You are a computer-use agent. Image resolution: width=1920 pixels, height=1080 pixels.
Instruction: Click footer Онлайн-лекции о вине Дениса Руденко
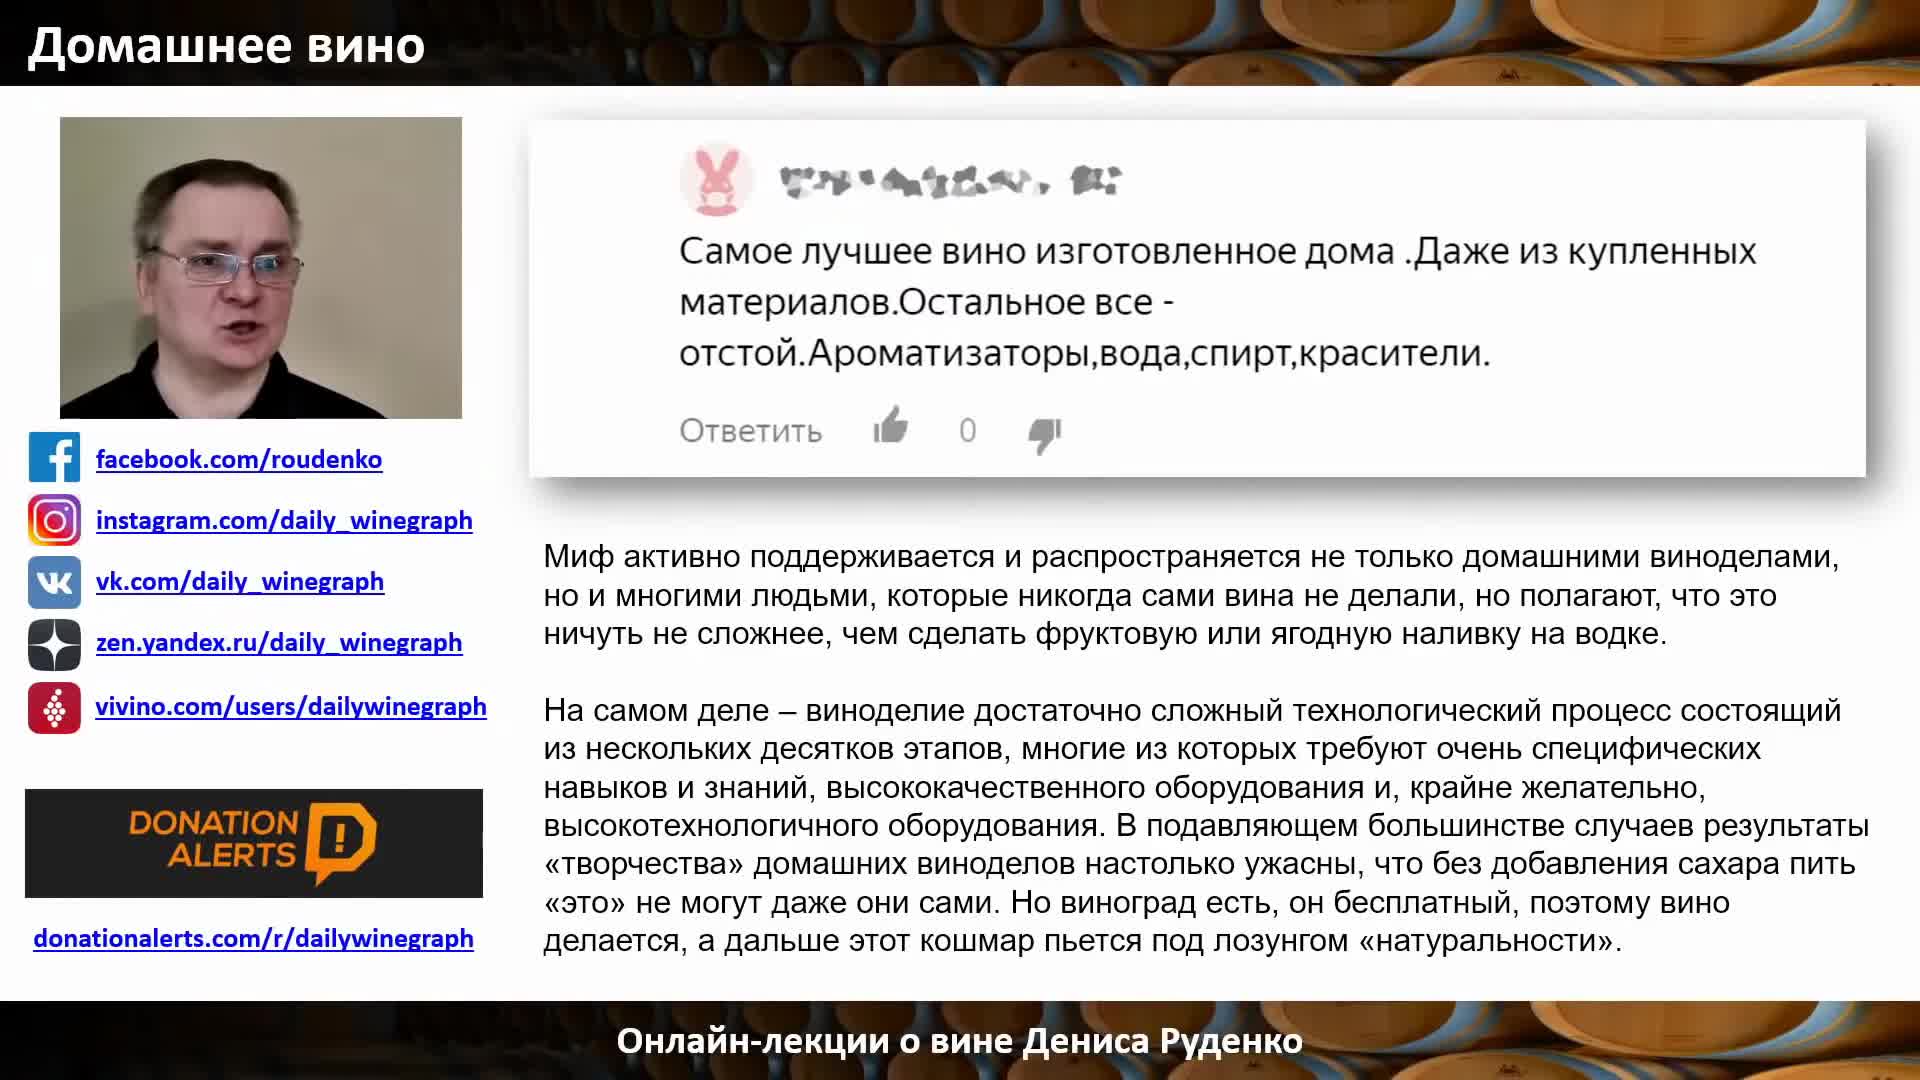tap(960, 1041)
